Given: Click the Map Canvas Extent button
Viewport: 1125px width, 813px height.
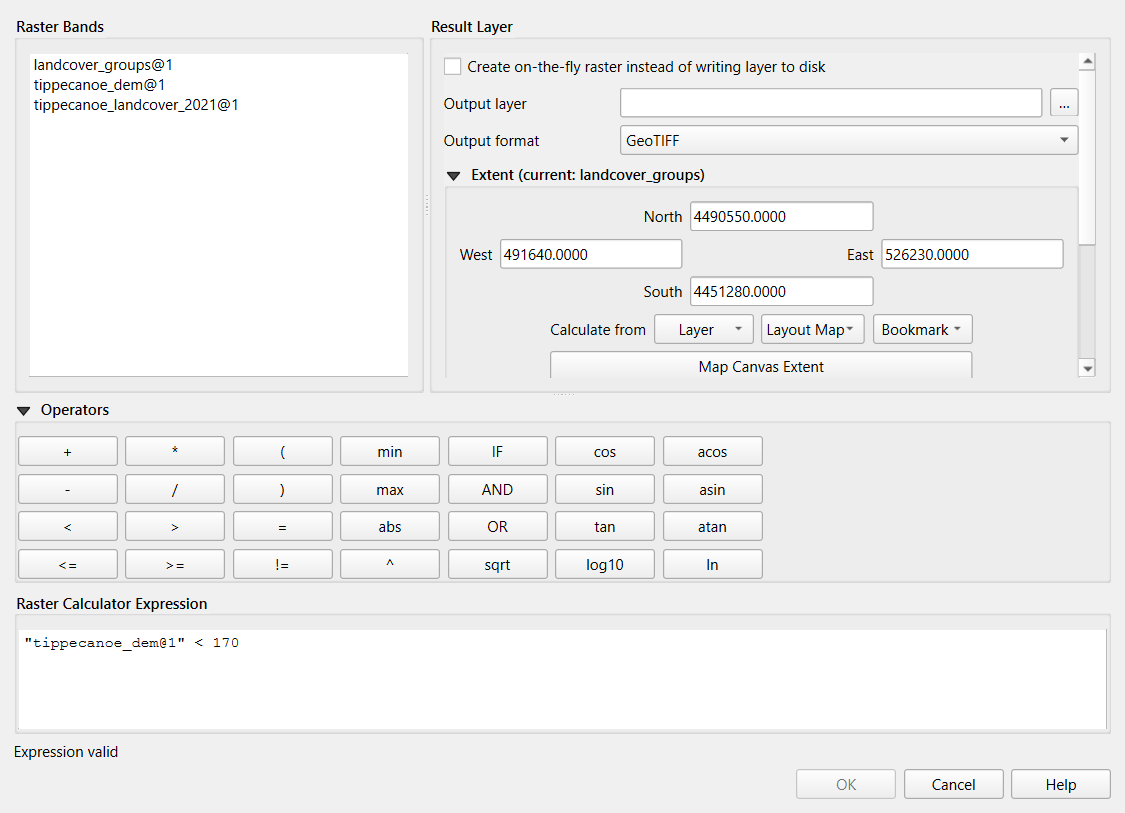Looking at the screenshot, I should (x=761, y=365).
